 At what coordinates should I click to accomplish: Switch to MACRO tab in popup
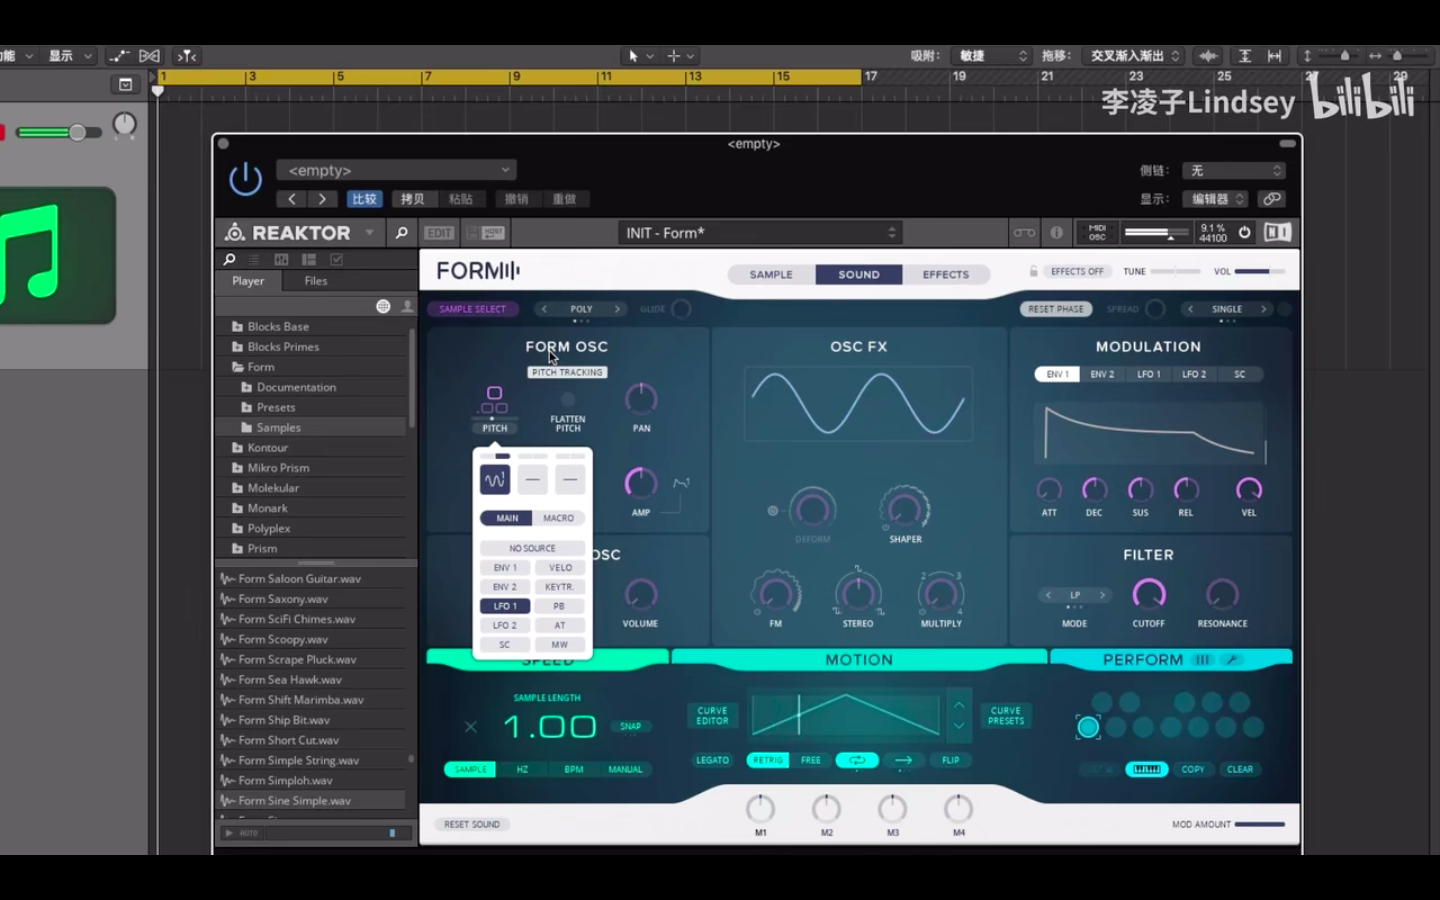coord(558,518)
